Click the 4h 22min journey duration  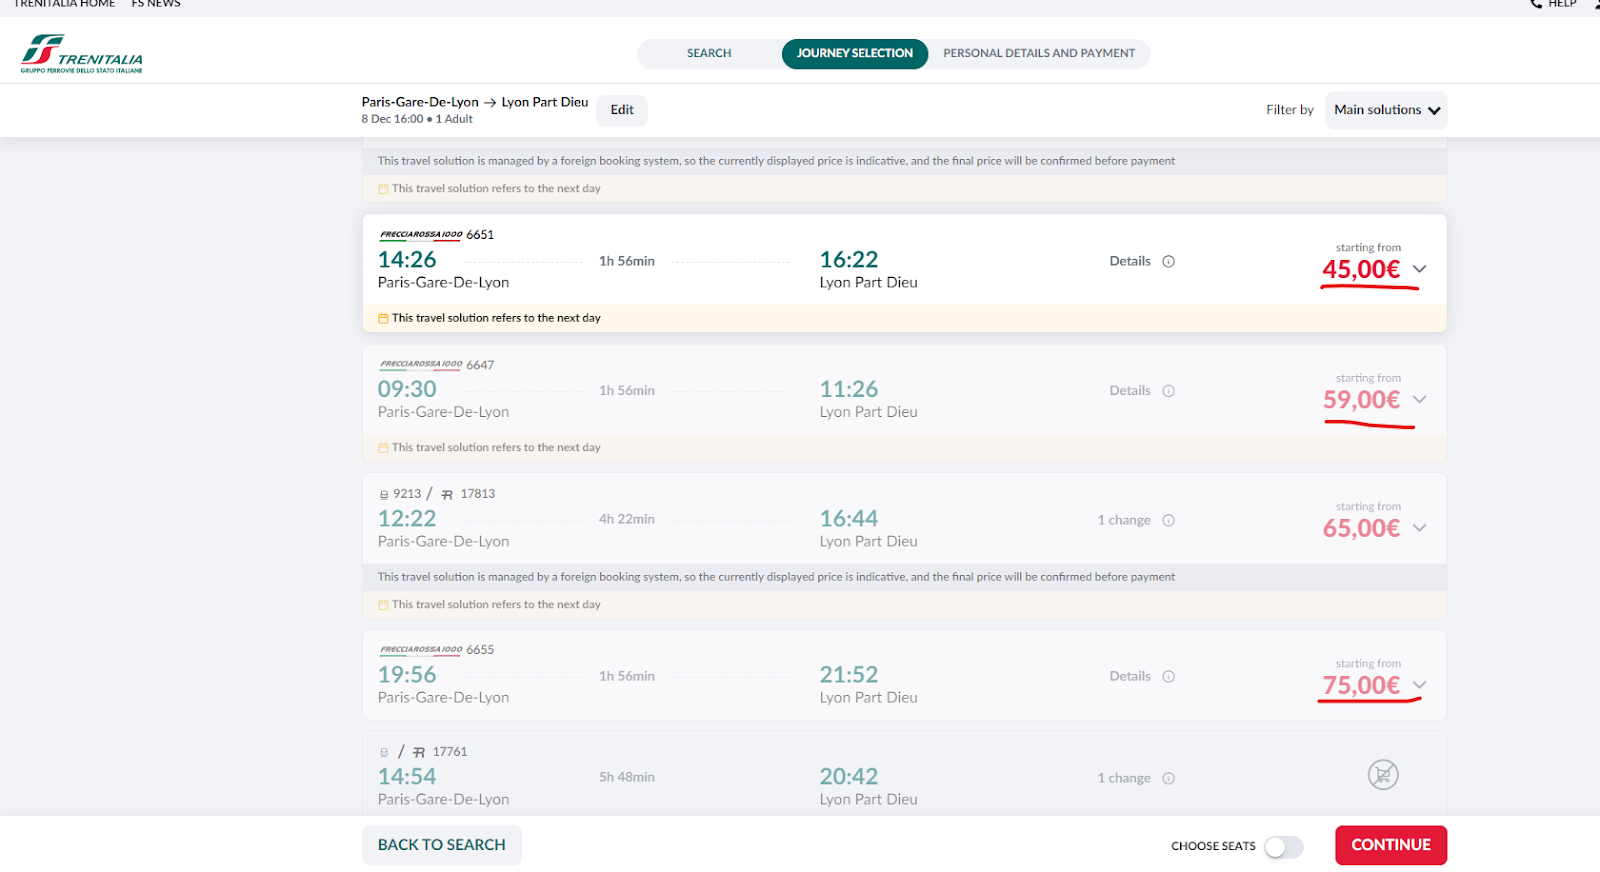(627, 519)
